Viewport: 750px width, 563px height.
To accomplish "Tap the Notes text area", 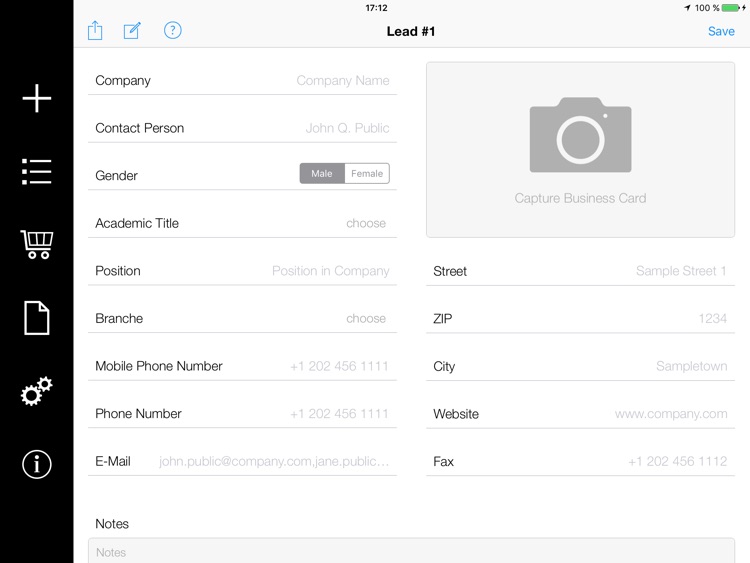I will pyautogui.click(x=411, y=551).
